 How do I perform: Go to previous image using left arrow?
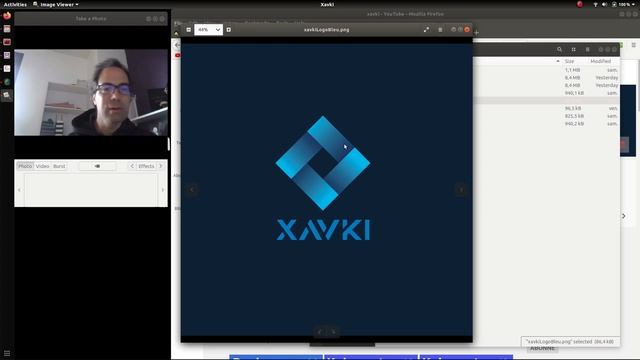pyautogui.click(x=192, y=189)
